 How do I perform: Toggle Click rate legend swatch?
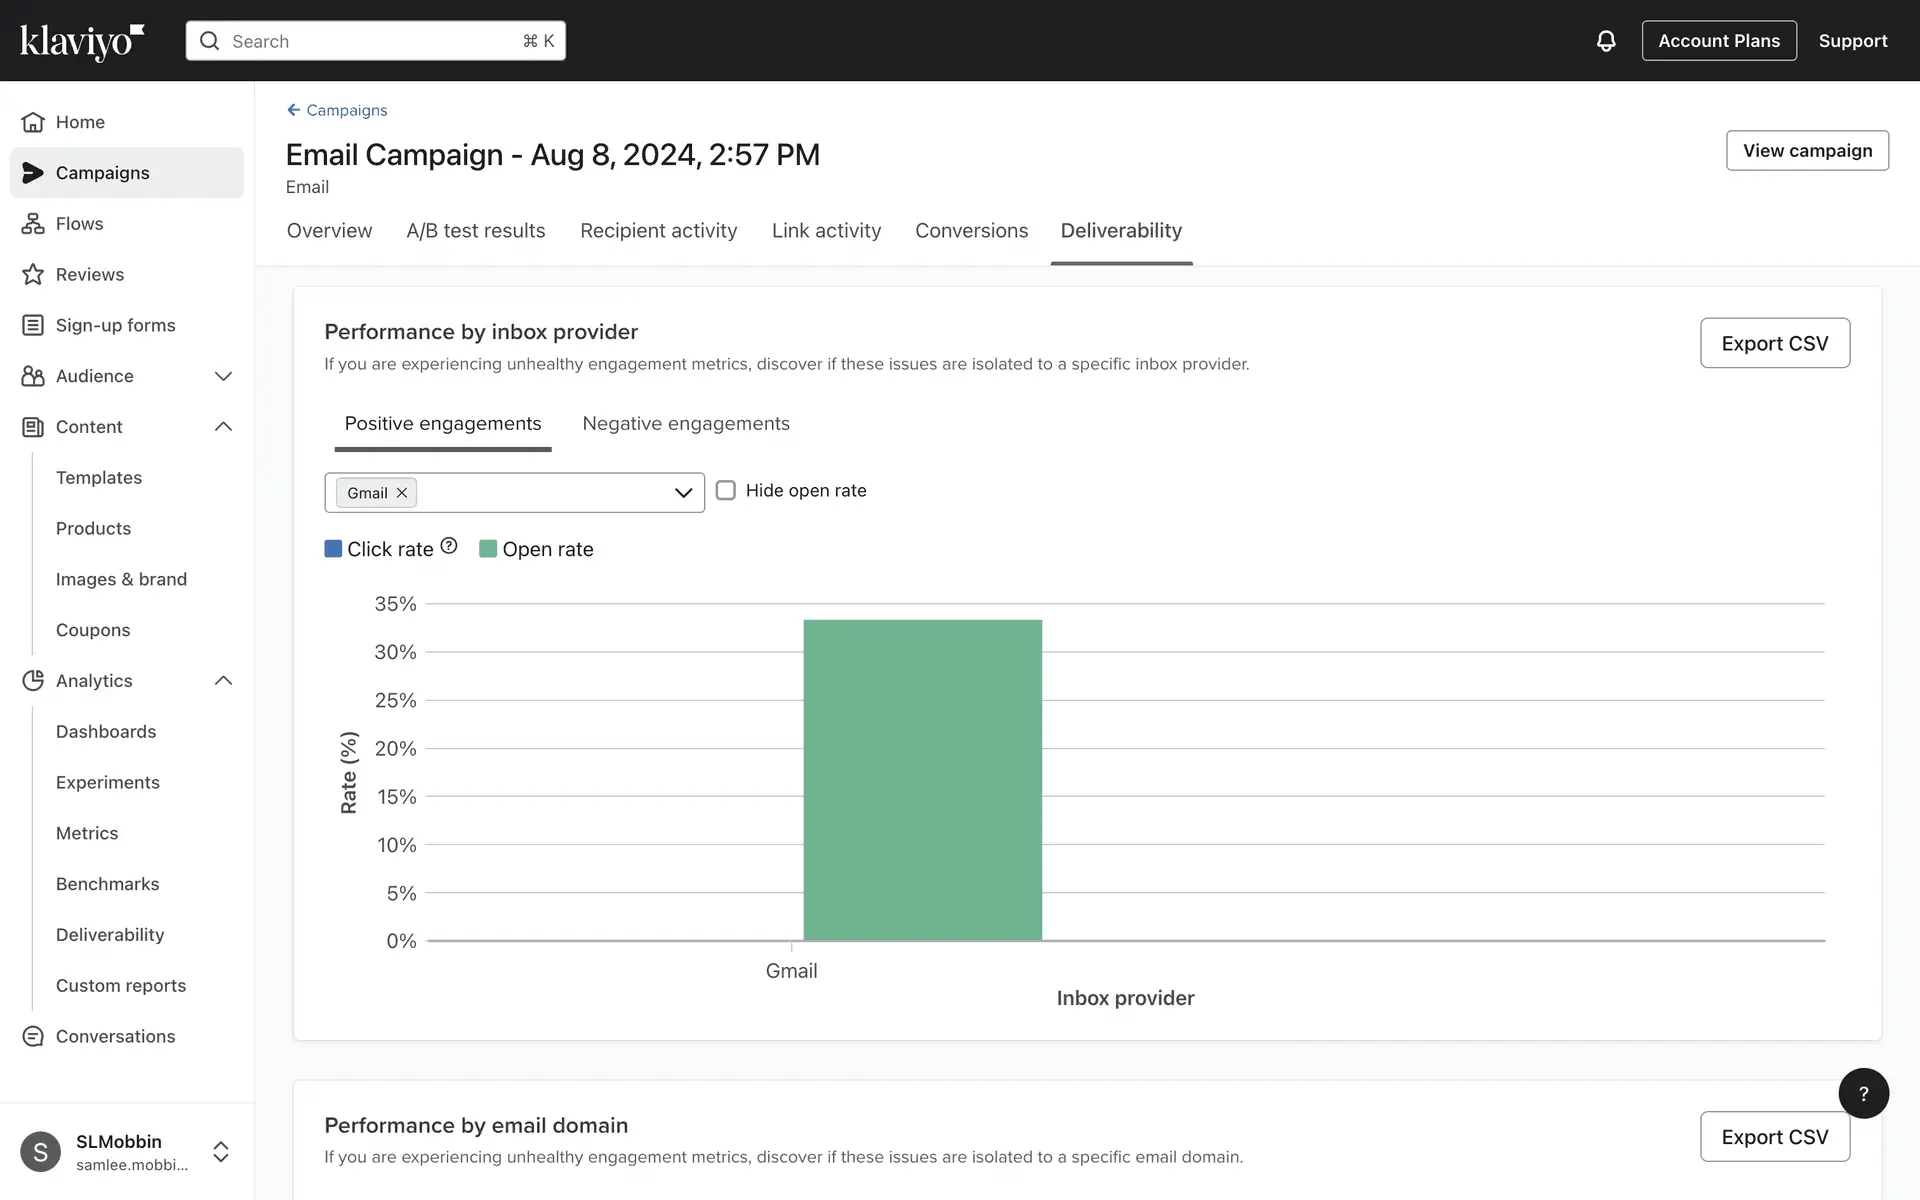click(333, 549)
